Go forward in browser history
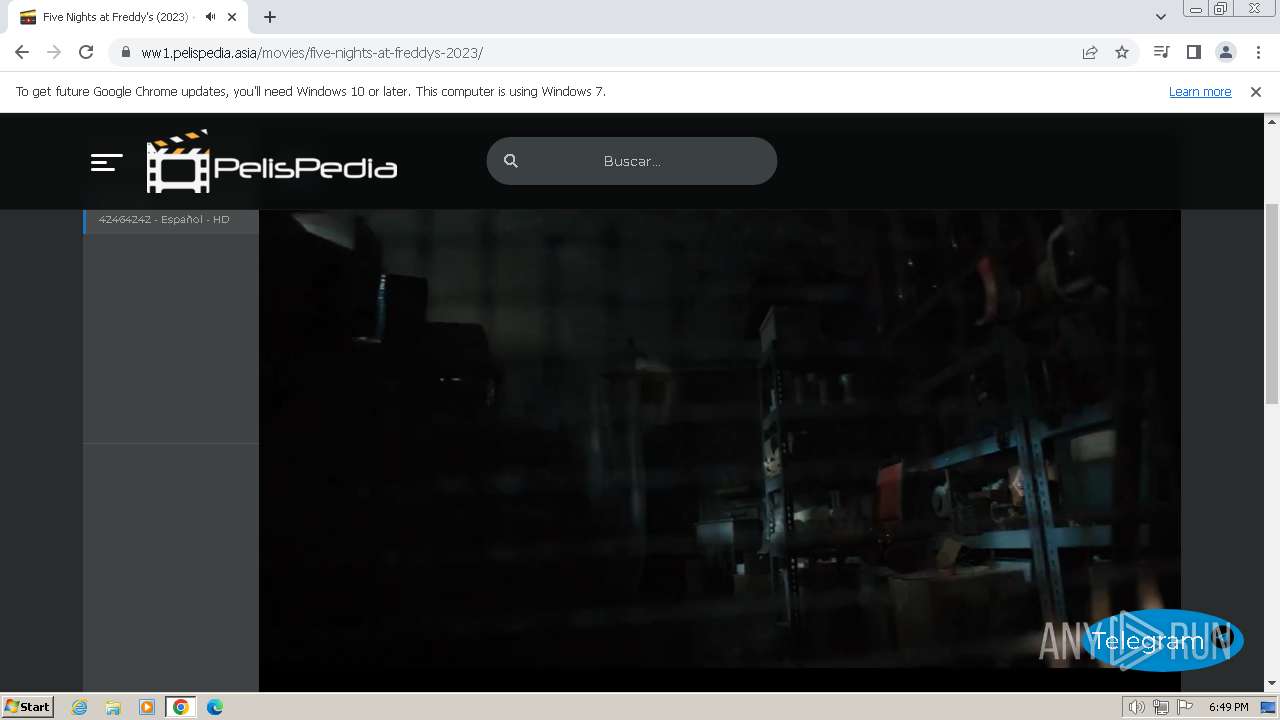This screenshot has width=1280, height=720. click(54, 52)
